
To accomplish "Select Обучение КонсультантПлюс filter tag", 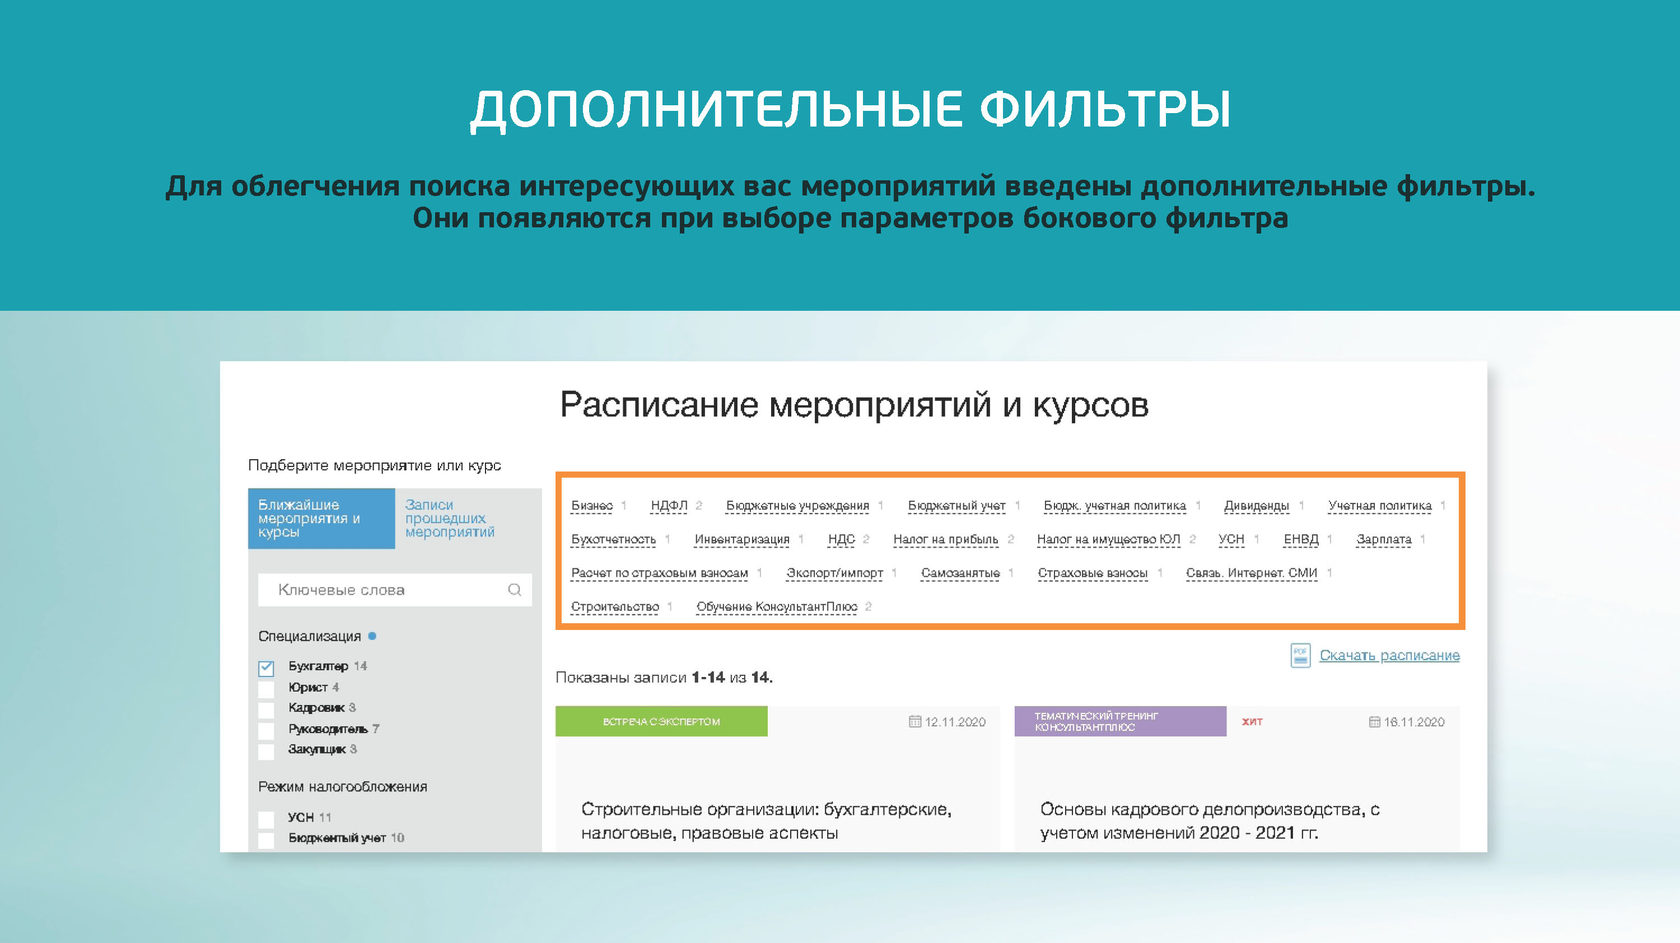I will (776, 607).
